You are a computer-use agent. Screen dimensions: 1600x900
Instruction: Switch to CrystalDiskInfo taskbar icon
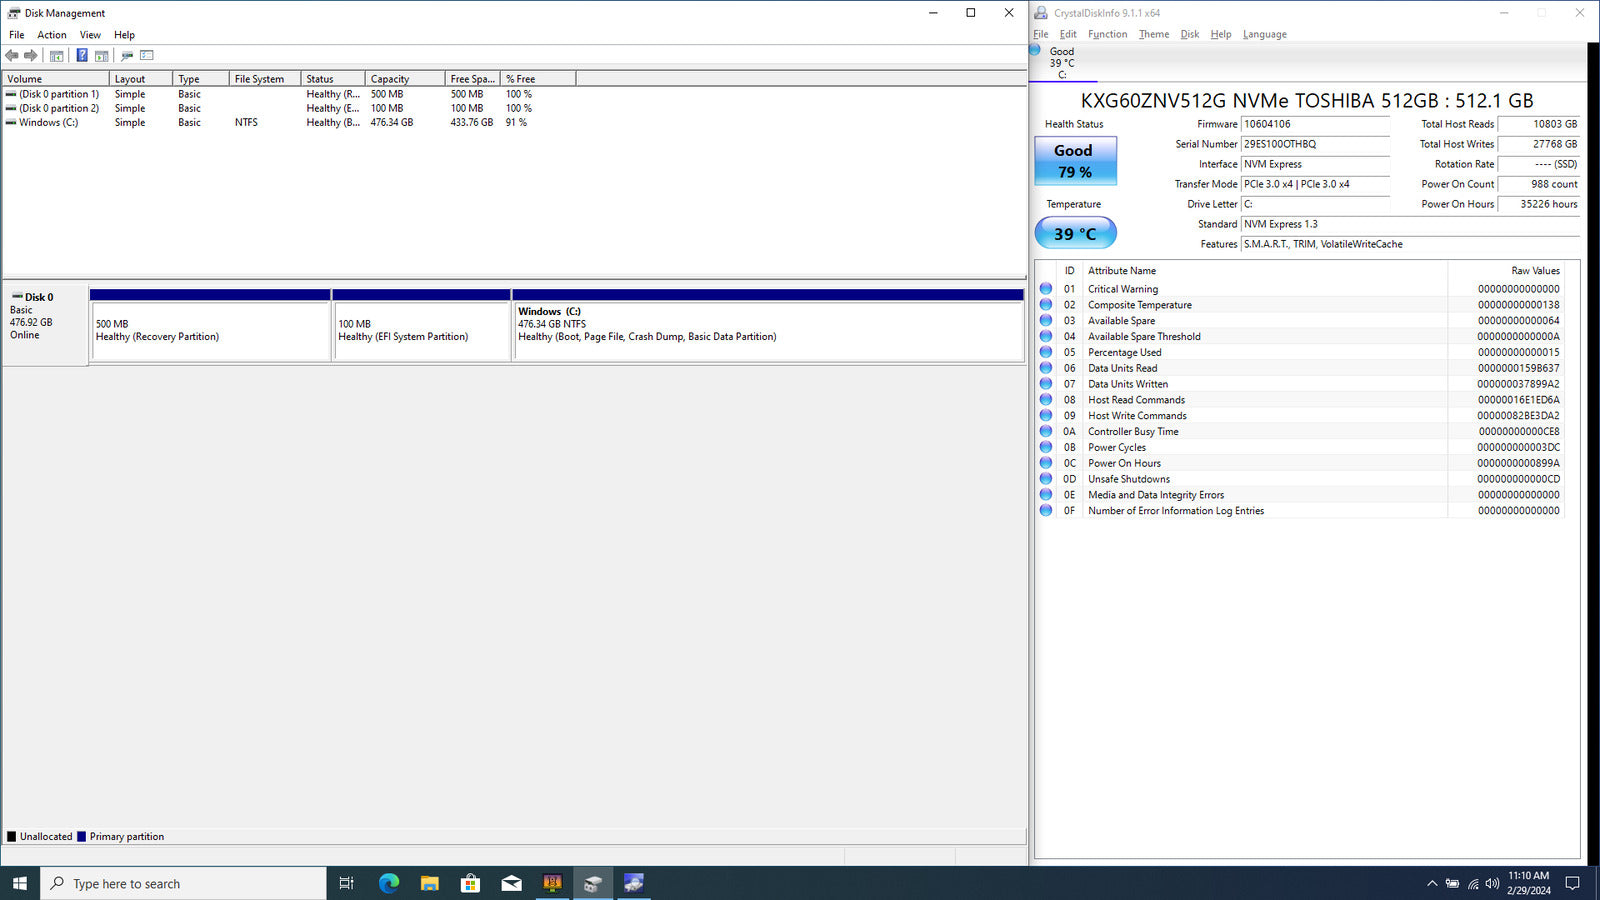(x=634, y=883)
